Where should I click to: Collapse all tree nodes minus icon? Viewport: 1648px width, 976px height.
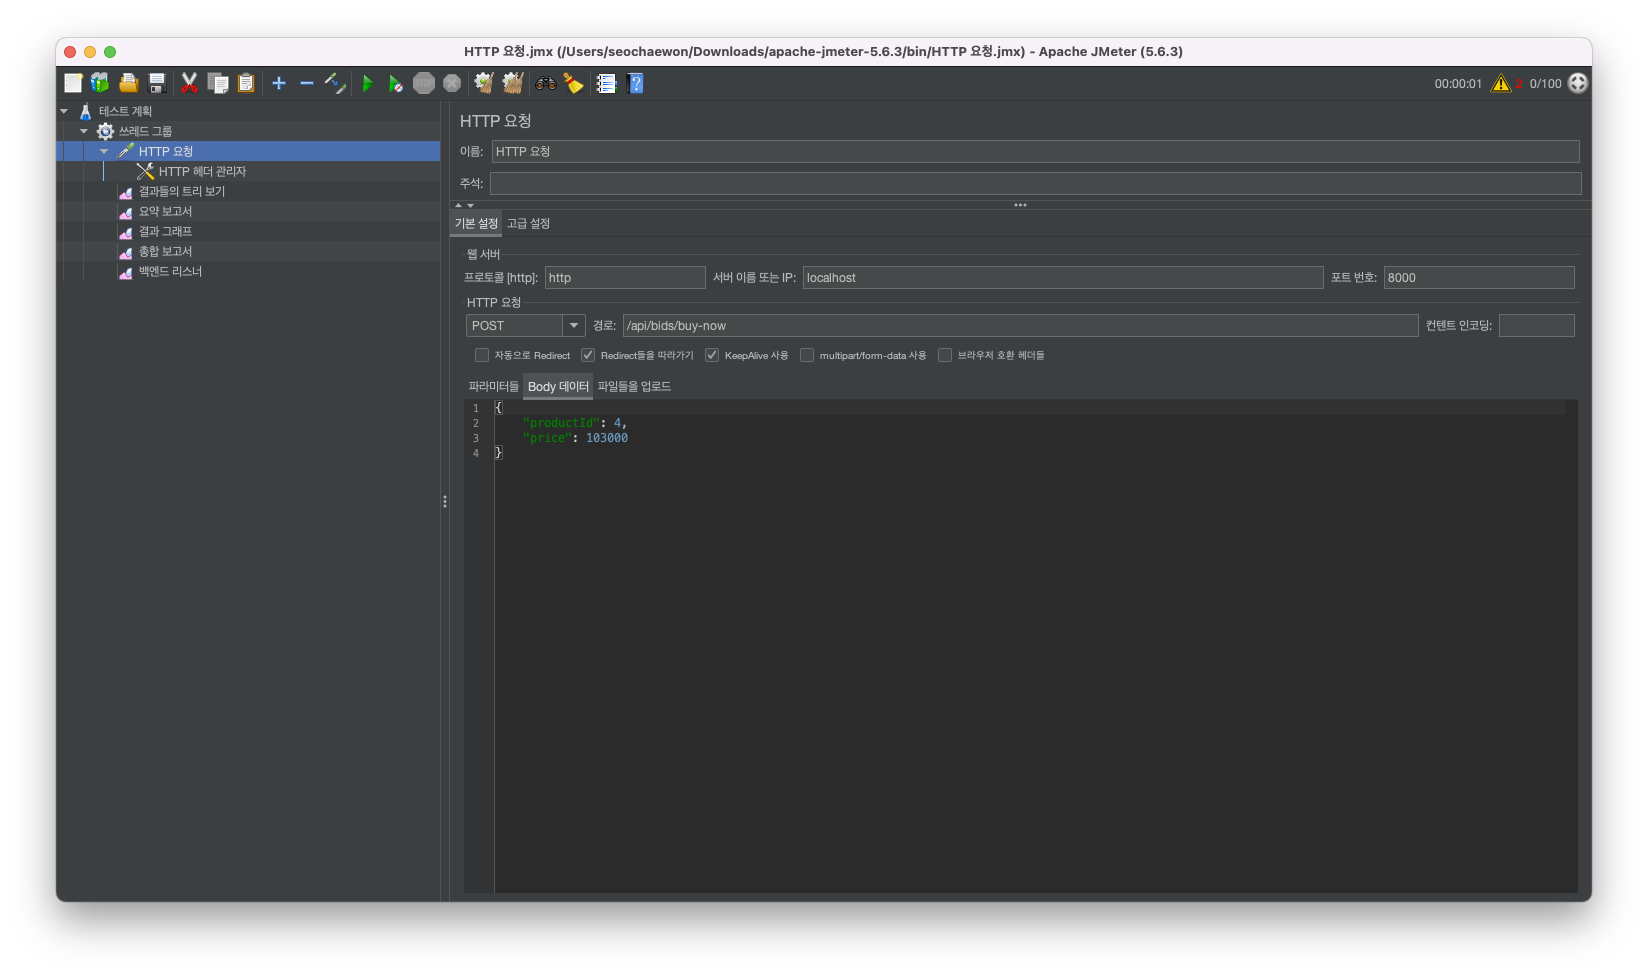(x=307, y=83)
